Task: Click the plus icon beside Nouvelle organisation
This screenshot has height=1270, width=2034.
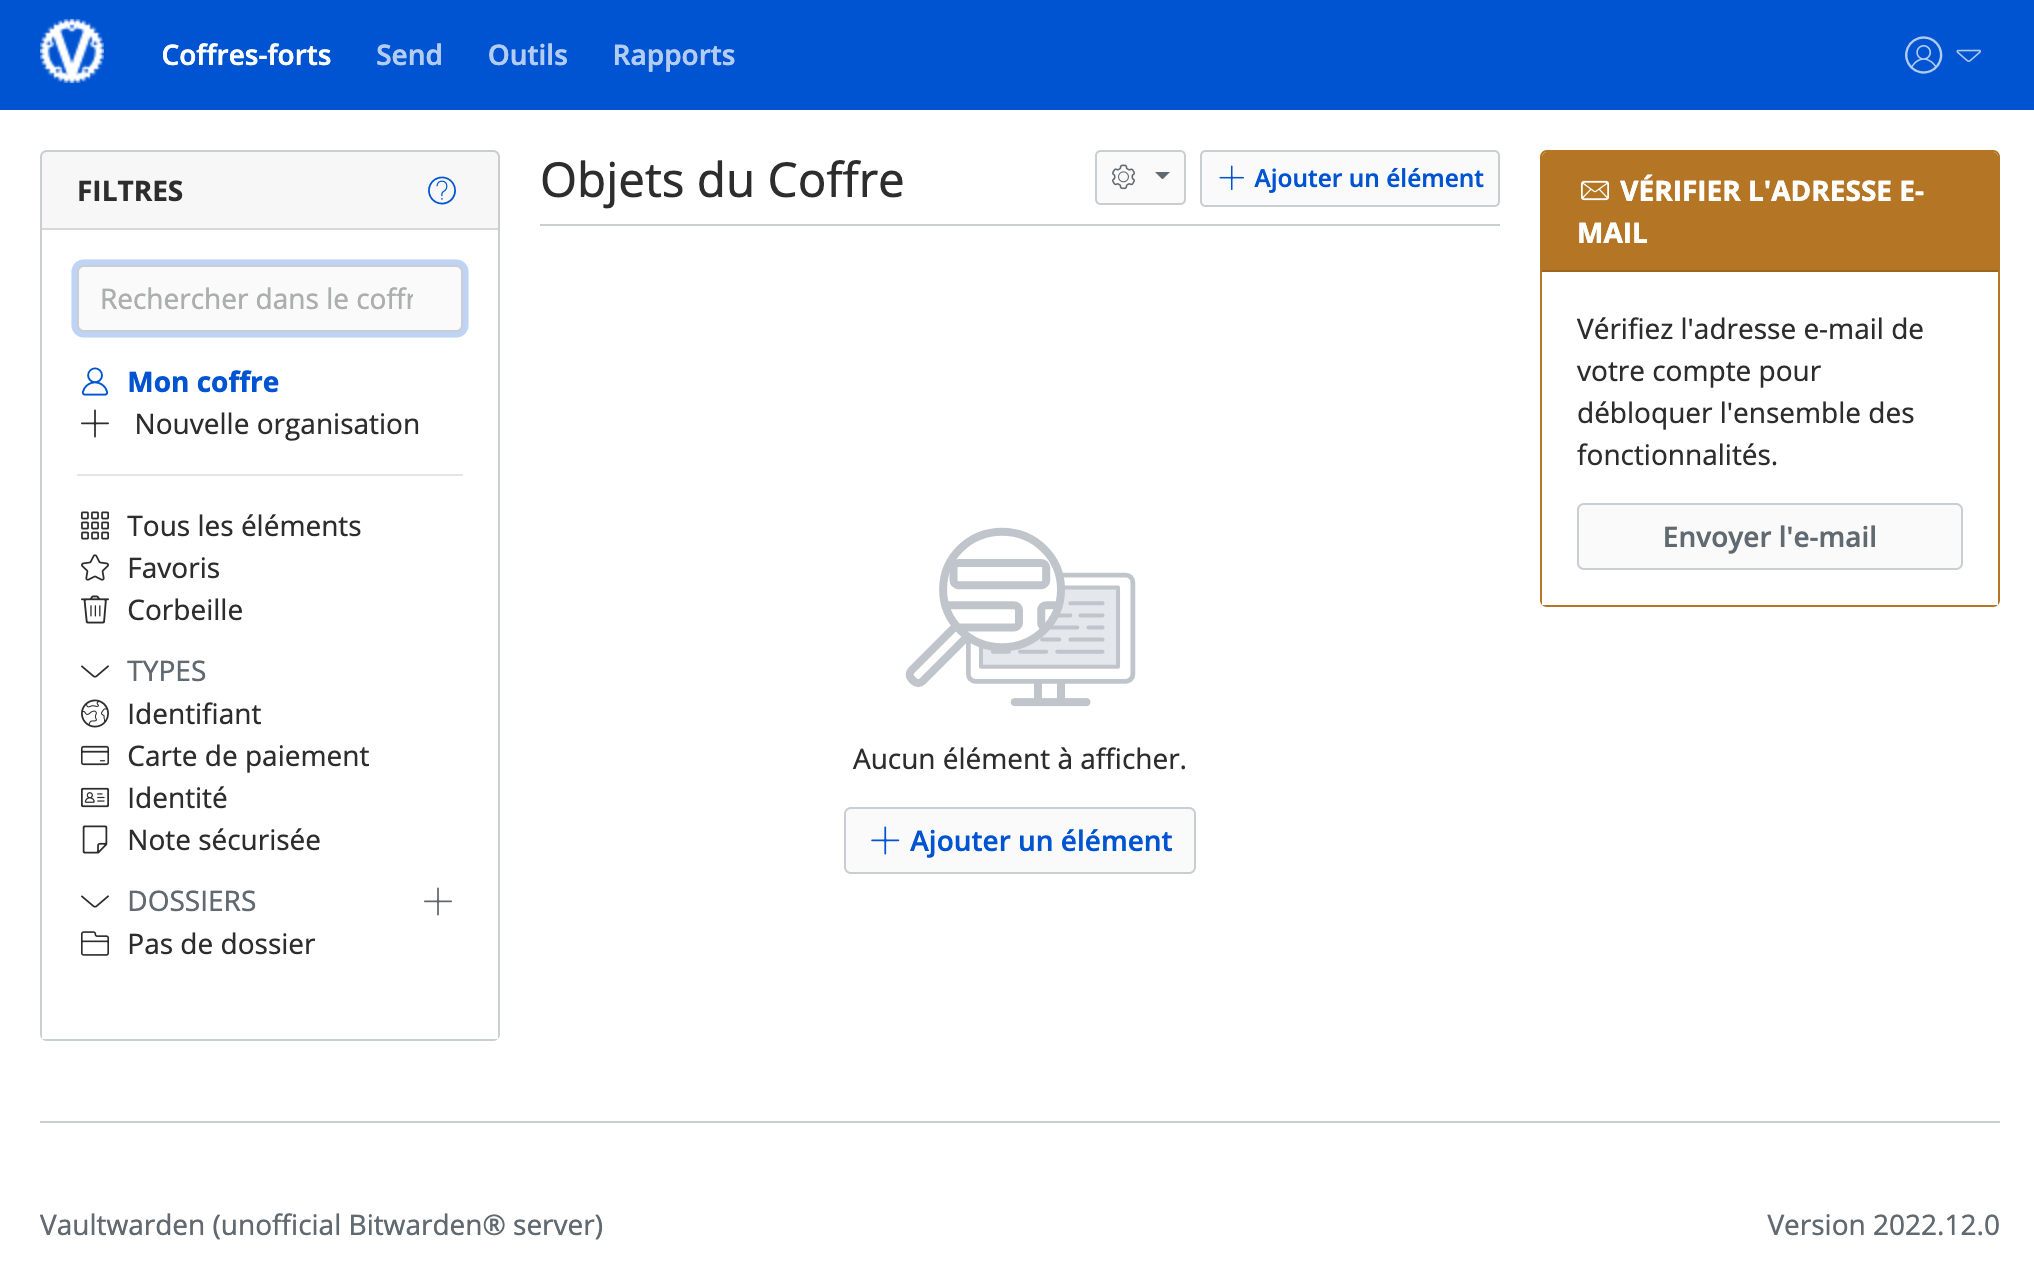Action: [x=95, y=424]
